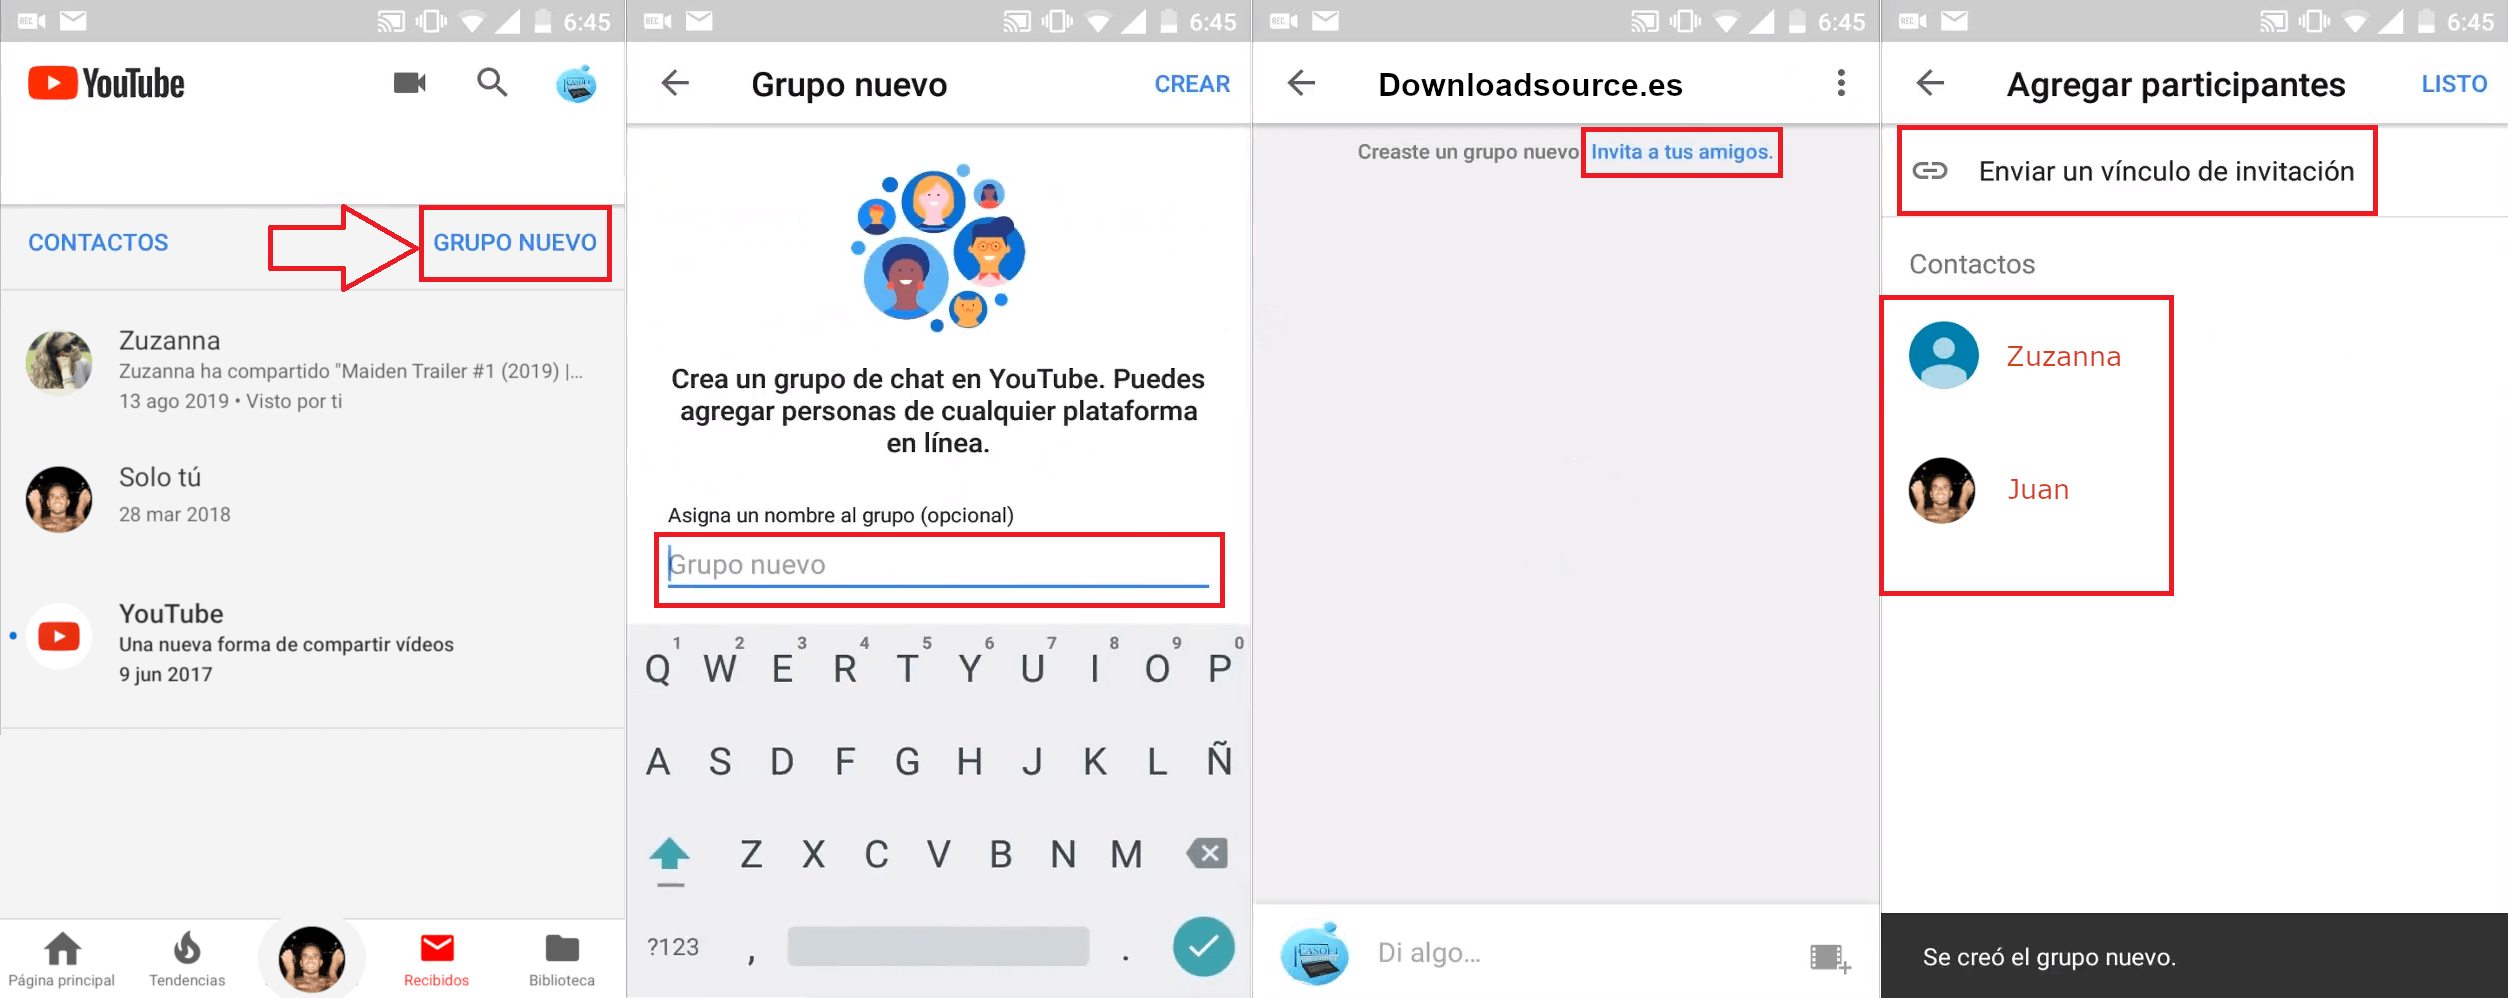Open the account avatar in the YouTube header
This screenshot has height=998, width=2508.
(576, 84)
